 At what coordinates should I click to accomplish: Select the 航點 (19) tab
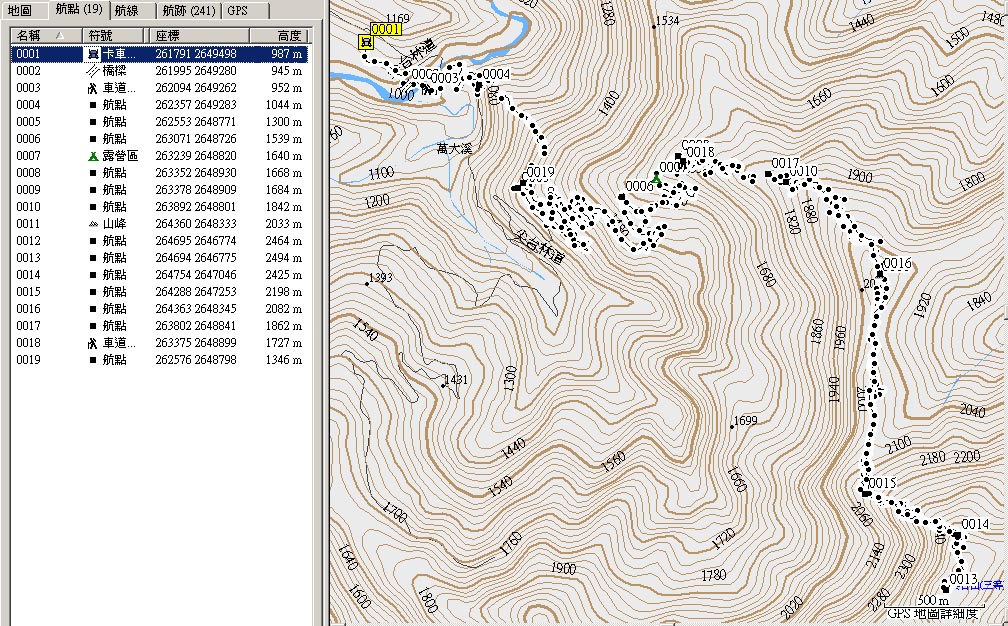coord(78,10)
